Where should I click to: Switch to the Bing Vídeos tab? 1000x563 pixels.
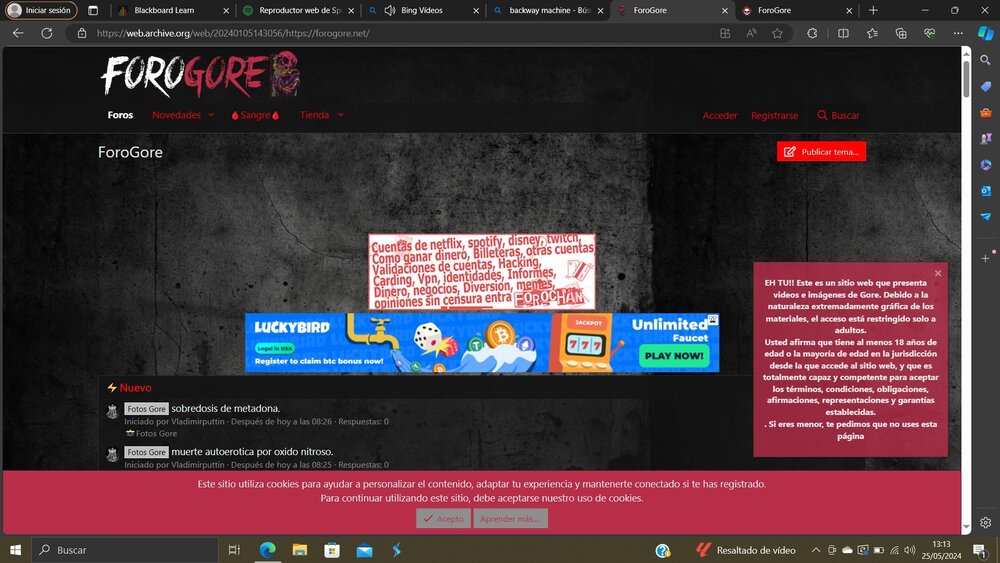[x=423, y=10]
